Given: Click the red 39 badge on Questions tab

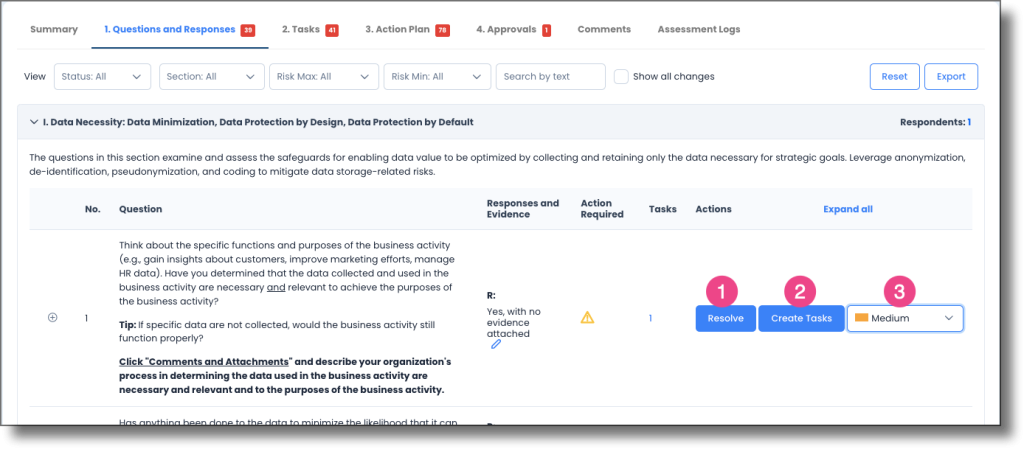Looking at the screenshot, I should (x=247, y=30).
